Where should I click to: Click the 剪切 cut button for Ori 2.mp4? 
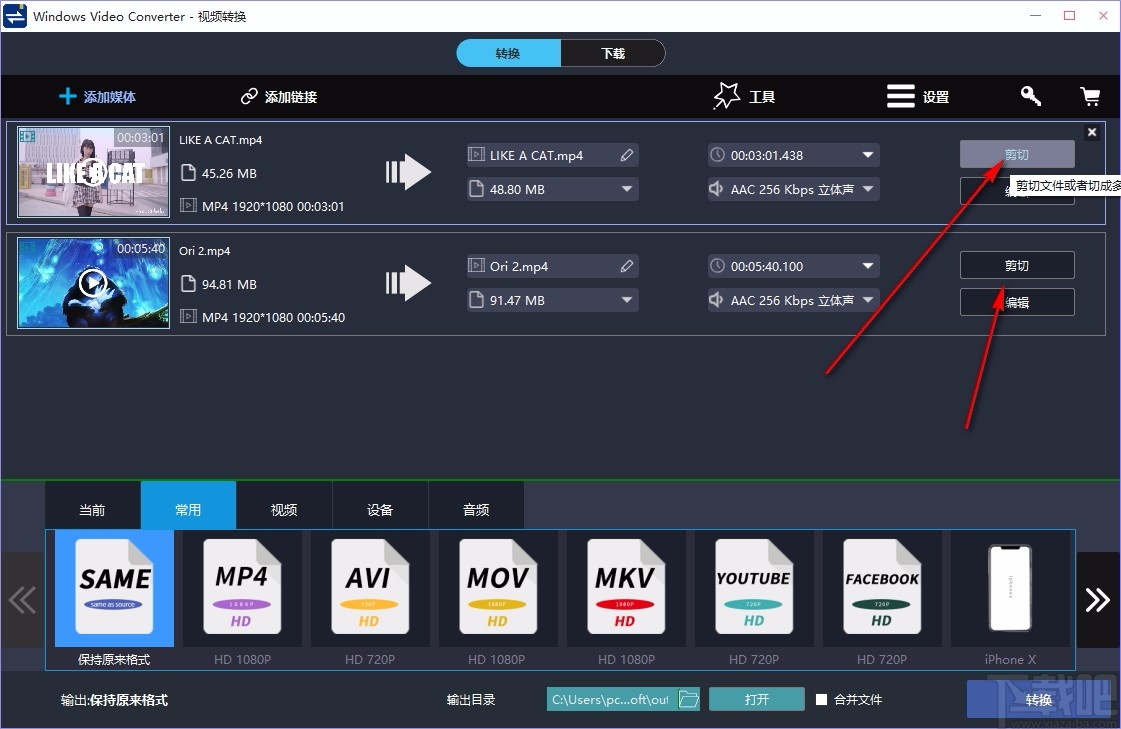pos(1016,265)
